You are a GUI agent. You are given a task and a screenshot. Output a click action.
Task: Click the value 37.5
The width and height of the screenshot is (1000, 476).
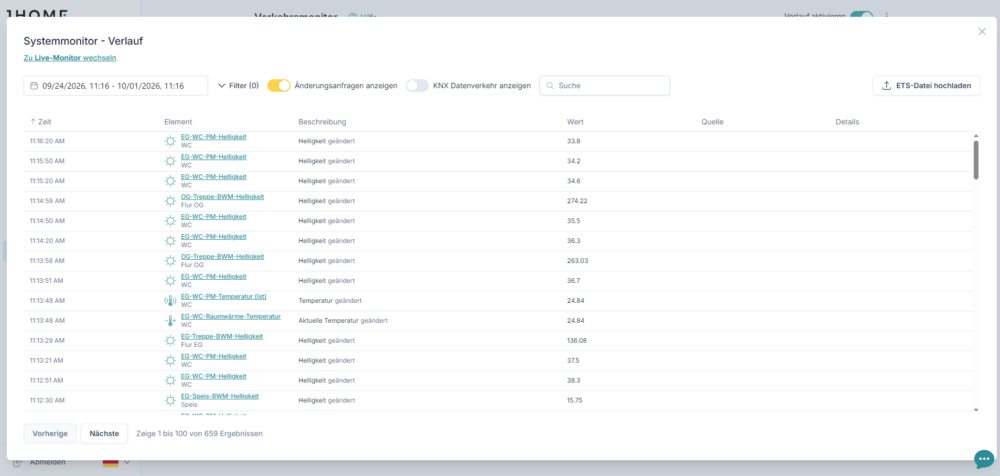tap(573, 360)
